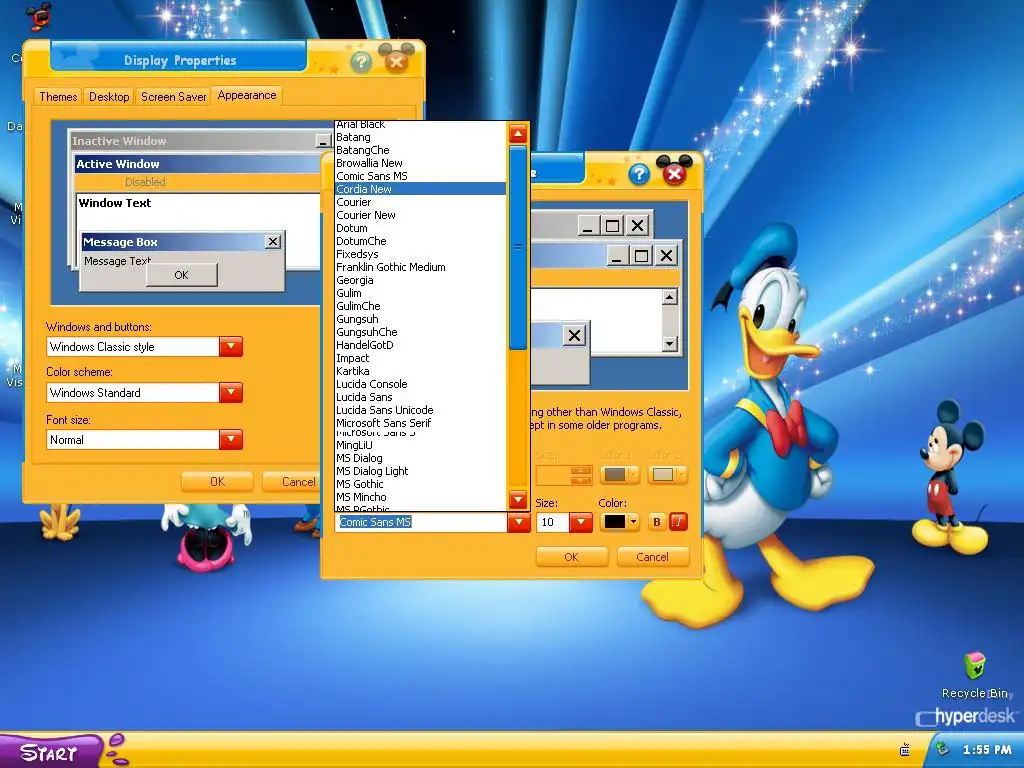Expand the Font size dropdown

pos(231,440)
